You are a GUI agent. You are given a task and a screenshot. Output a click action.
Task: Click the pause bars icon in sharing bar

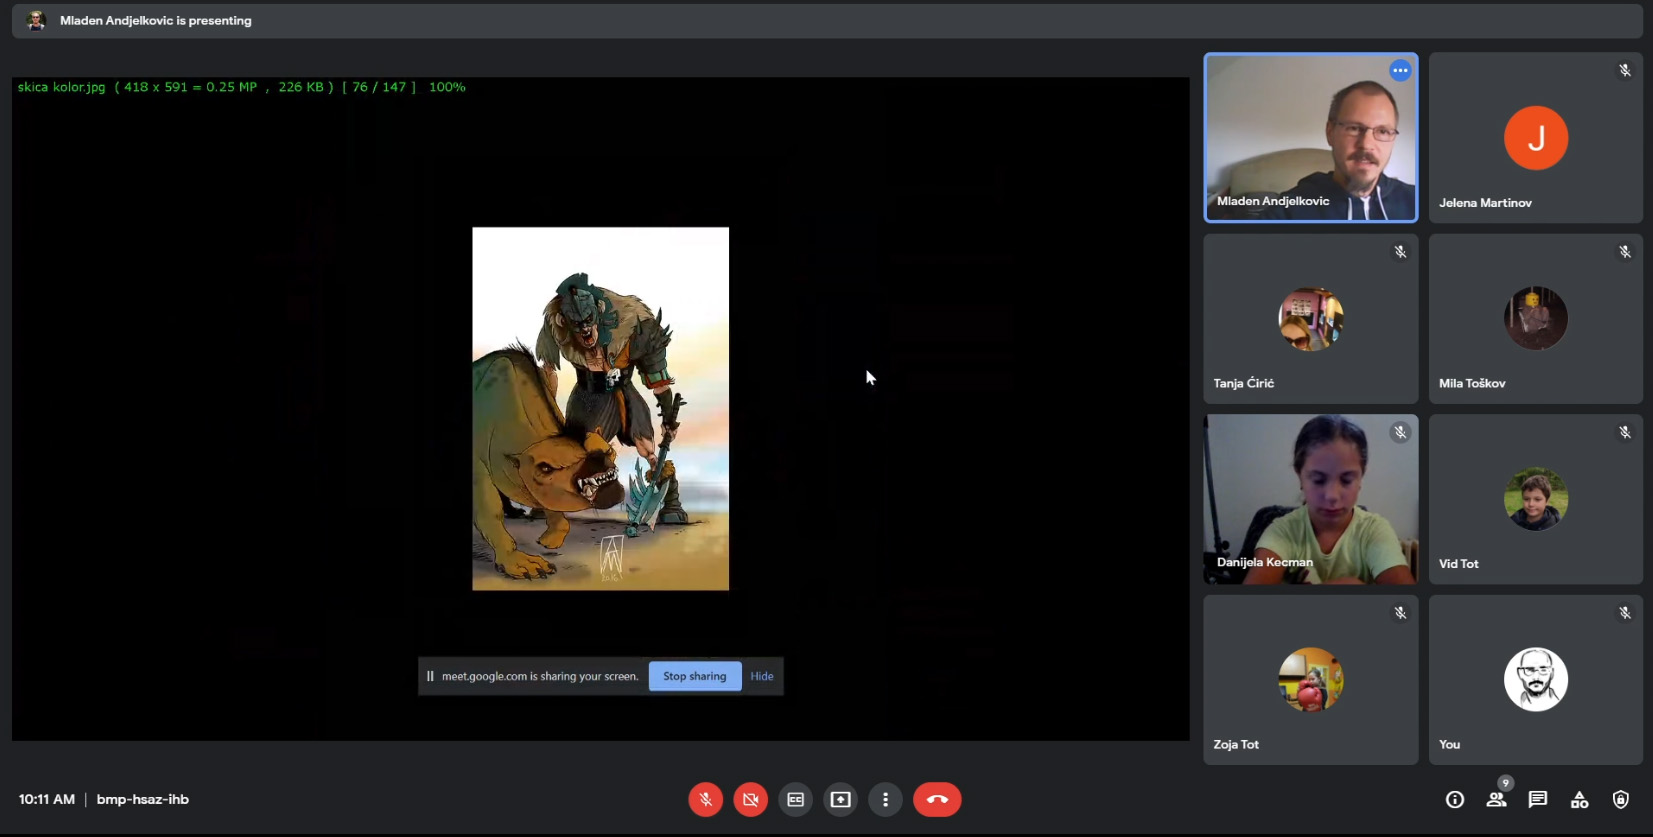coord(430,676)
